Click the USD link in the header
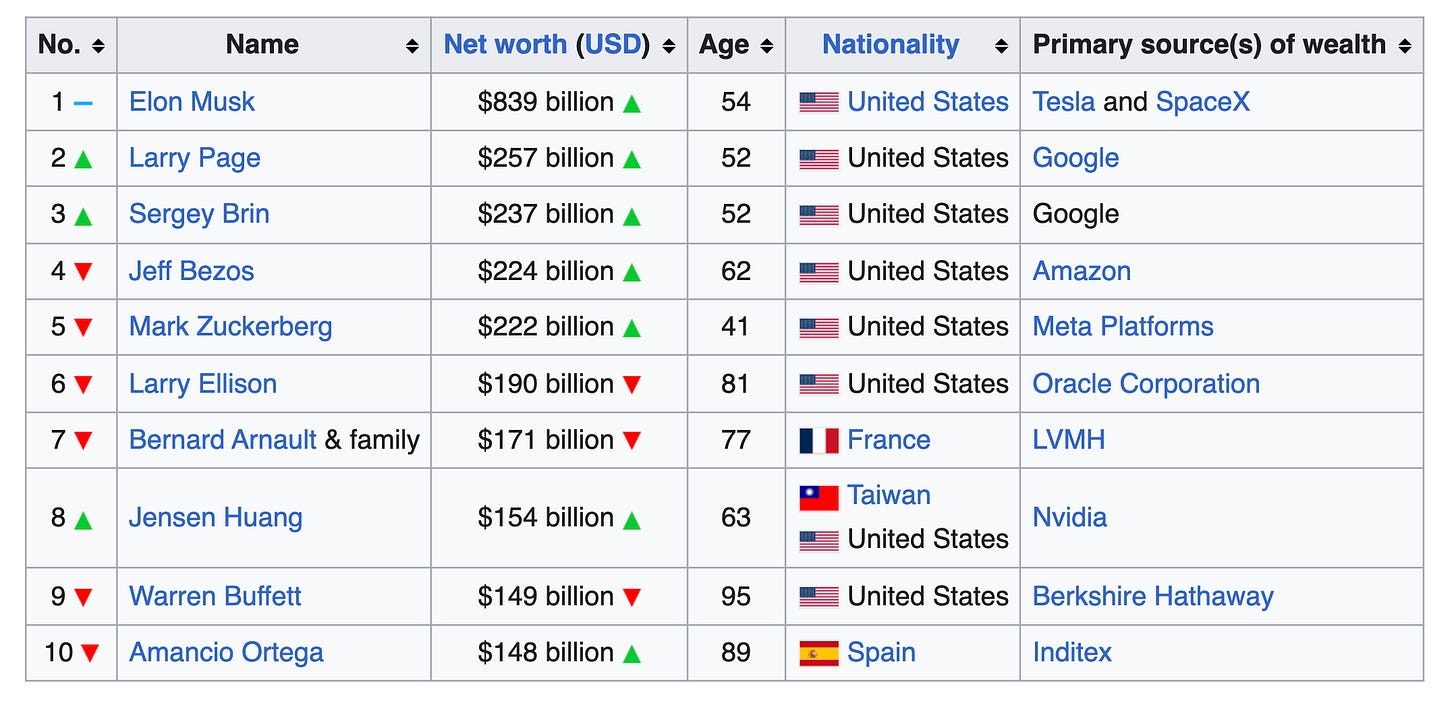Image resolution: width=1456 pixels, height=710 pixels. tap(613, 45)
